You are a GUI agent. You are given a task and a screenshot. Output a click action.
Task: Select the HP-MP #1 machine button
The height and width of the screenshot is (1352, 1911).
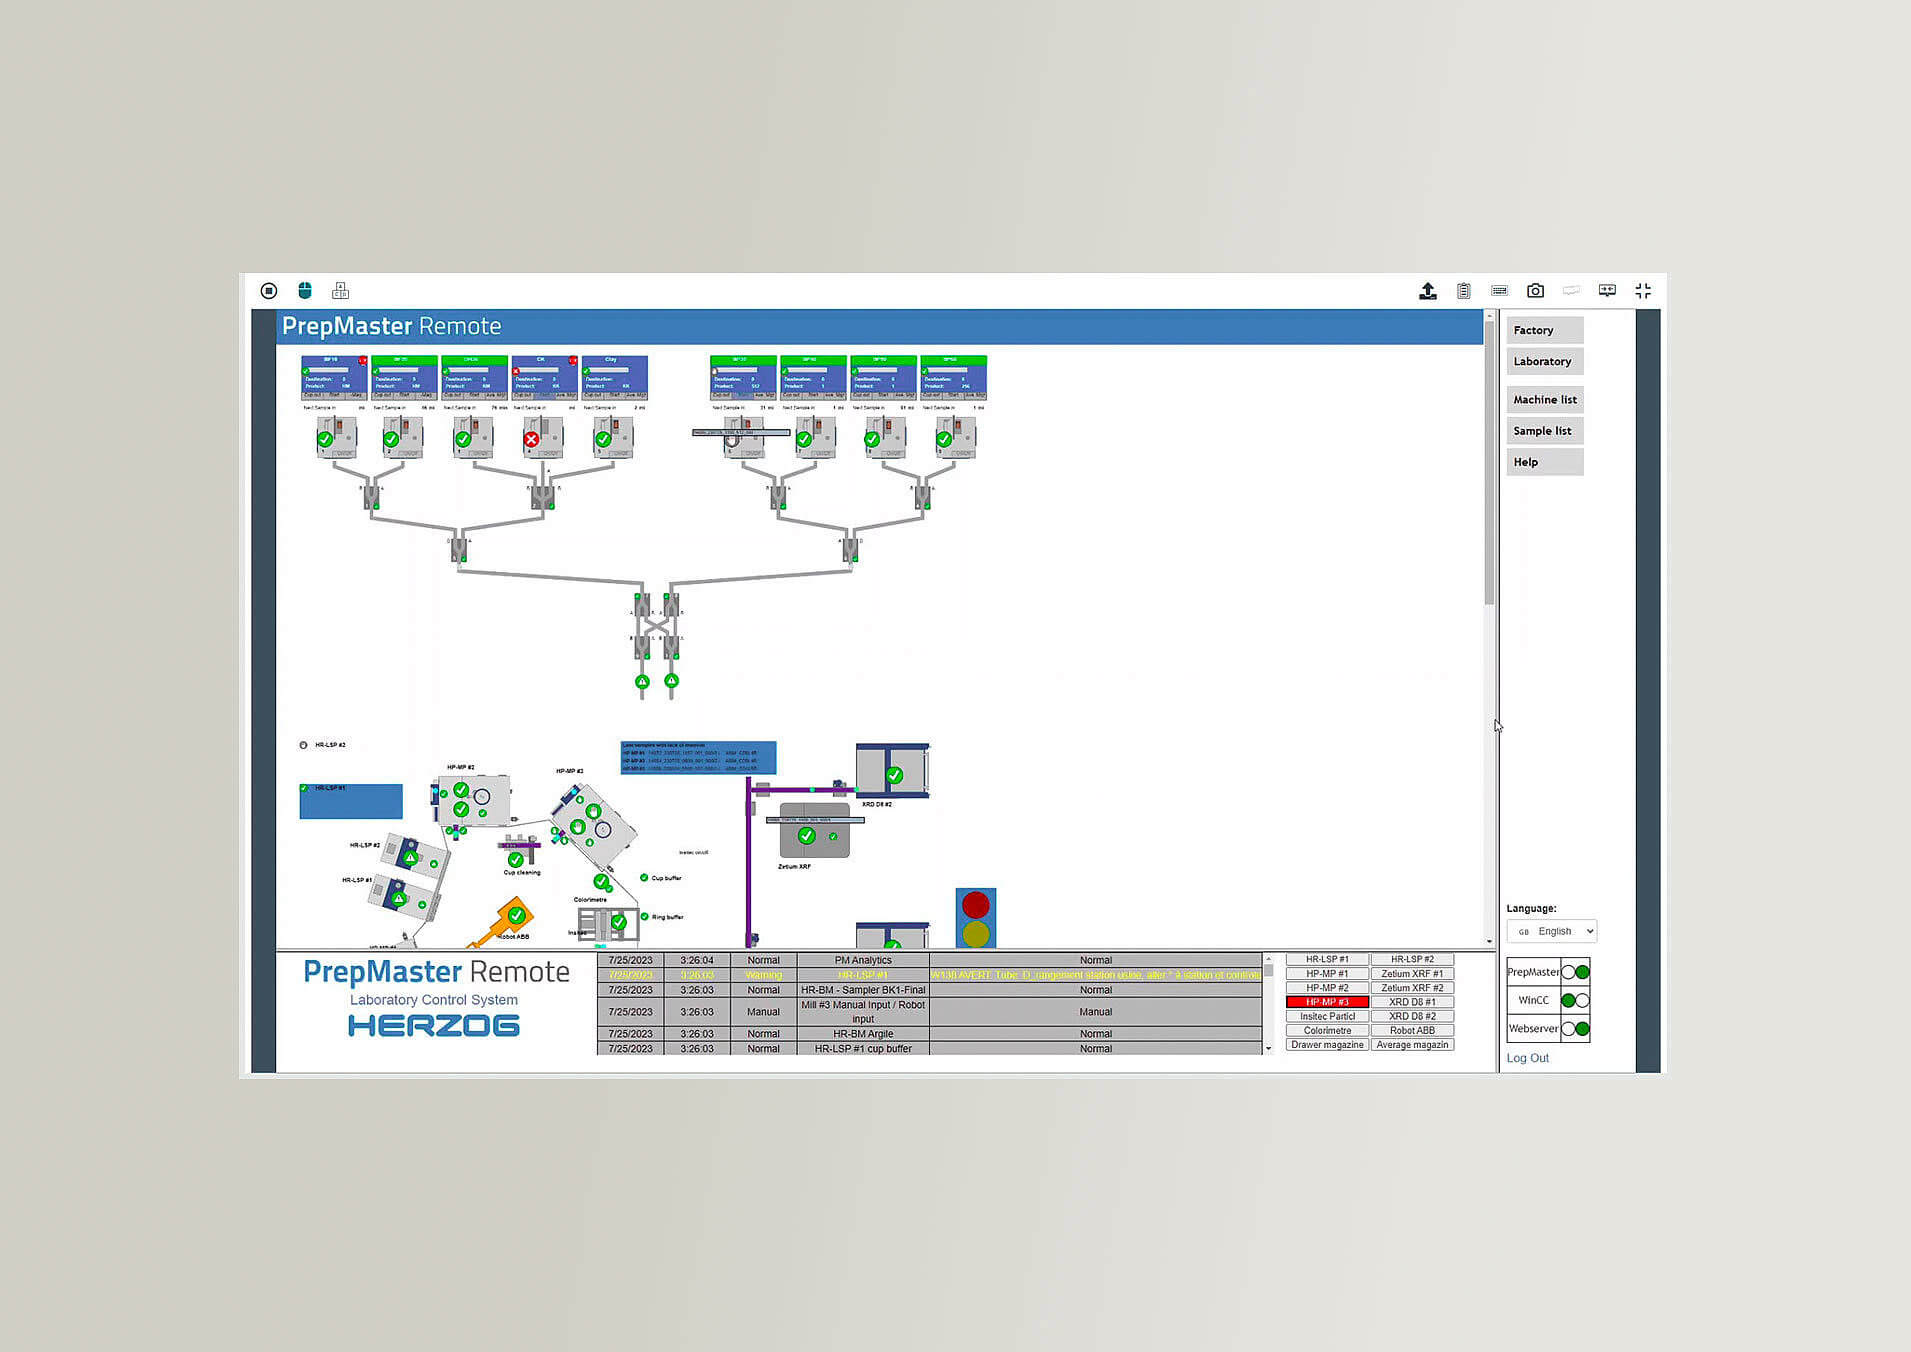tap(1327, 973)
